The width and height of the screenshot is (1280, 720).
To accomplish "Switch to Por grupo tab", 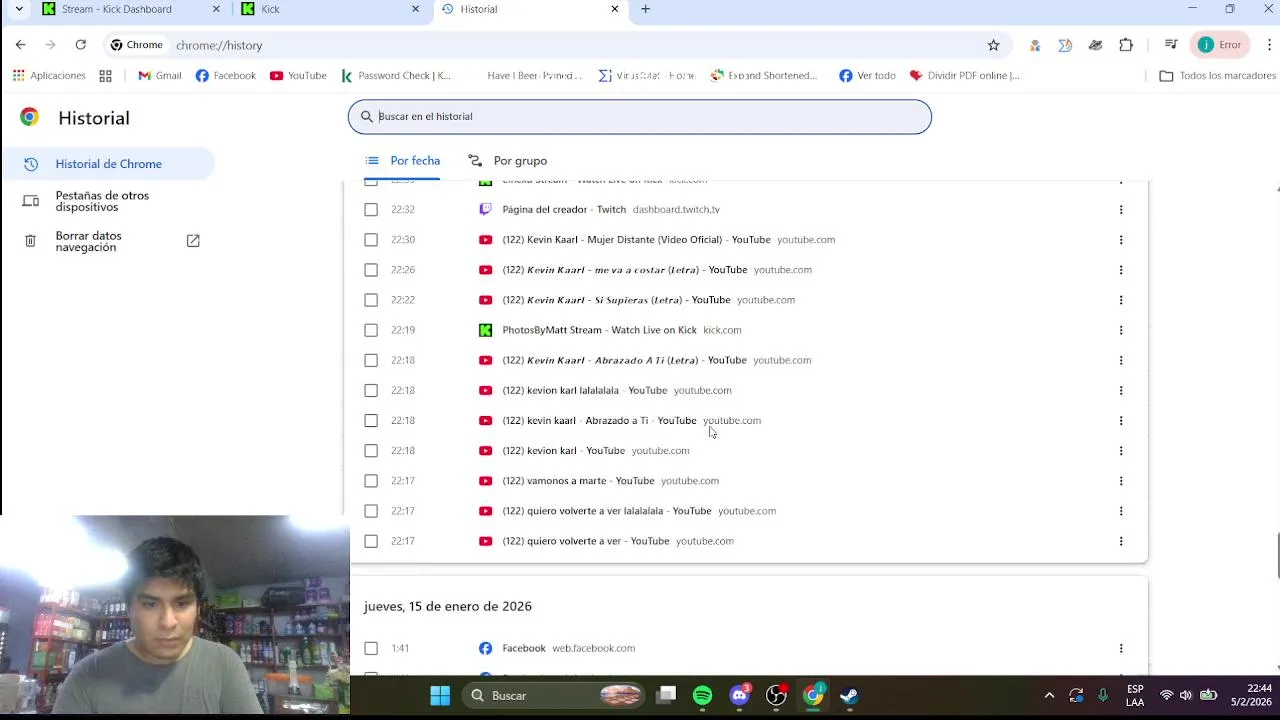I will coord(507,161).
